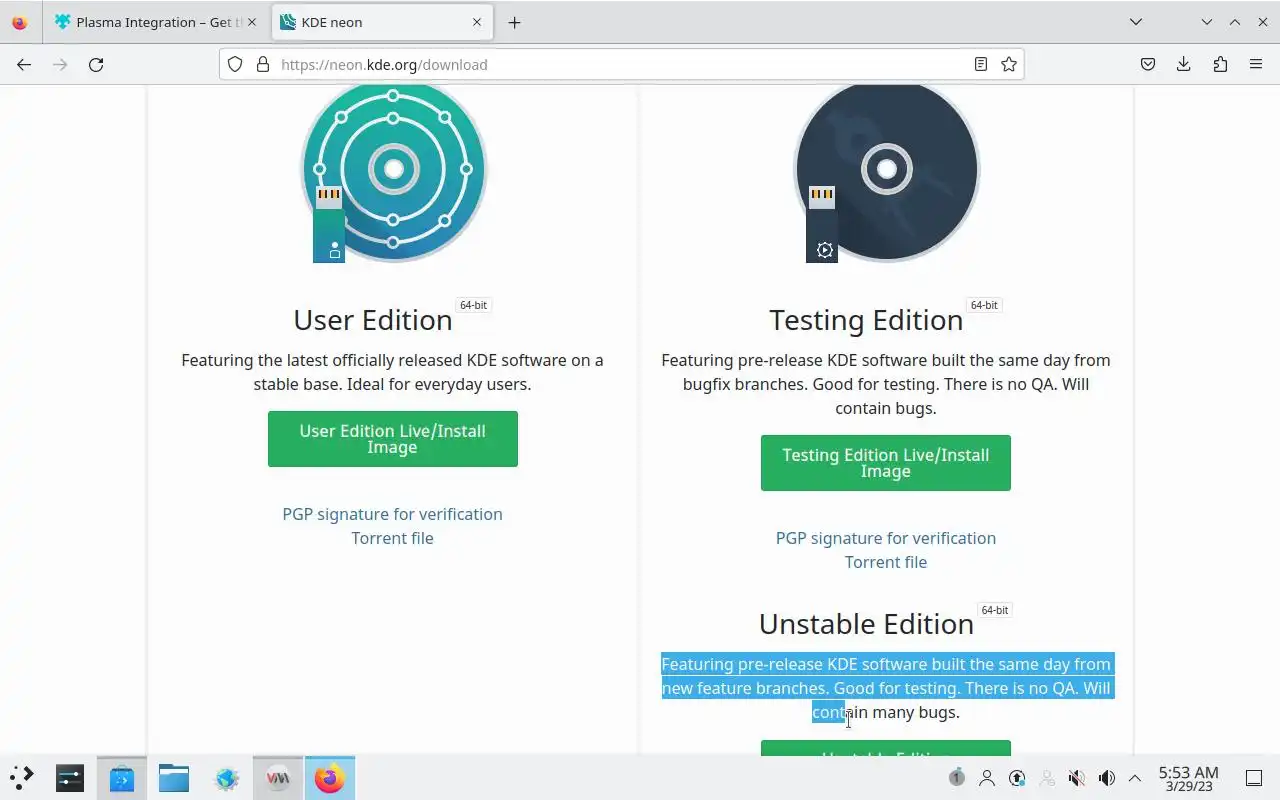Open the Firefox downloads panel
This screenshot has height=800, width=1280.
(1184, 64)
